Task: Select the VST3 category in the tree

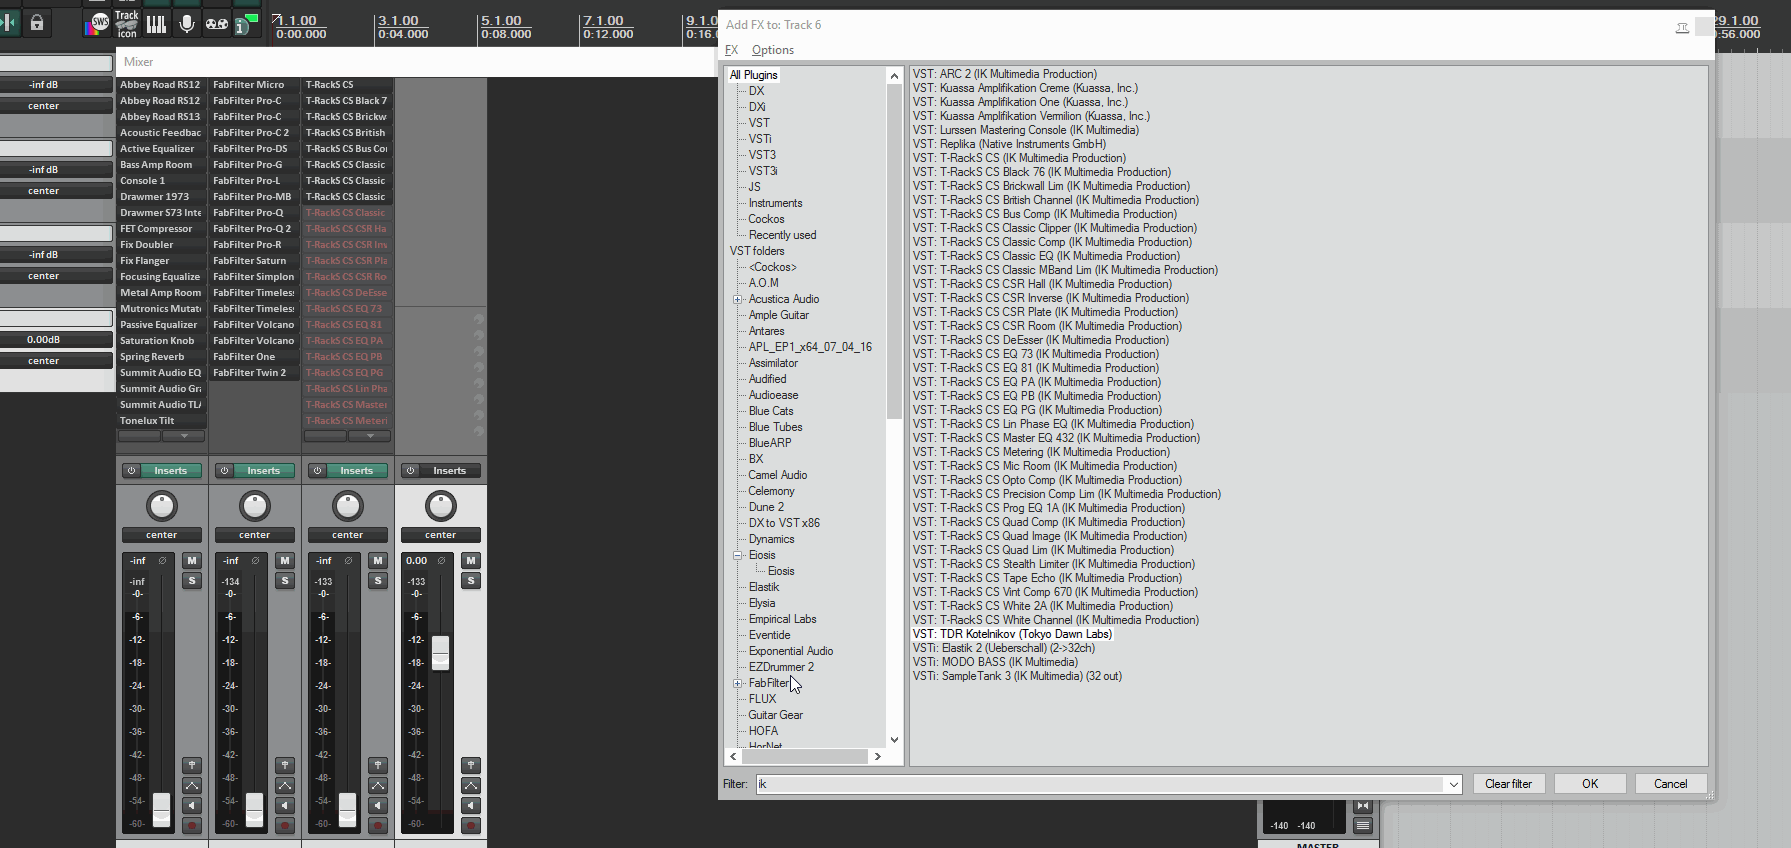Action: pos(762,155)
